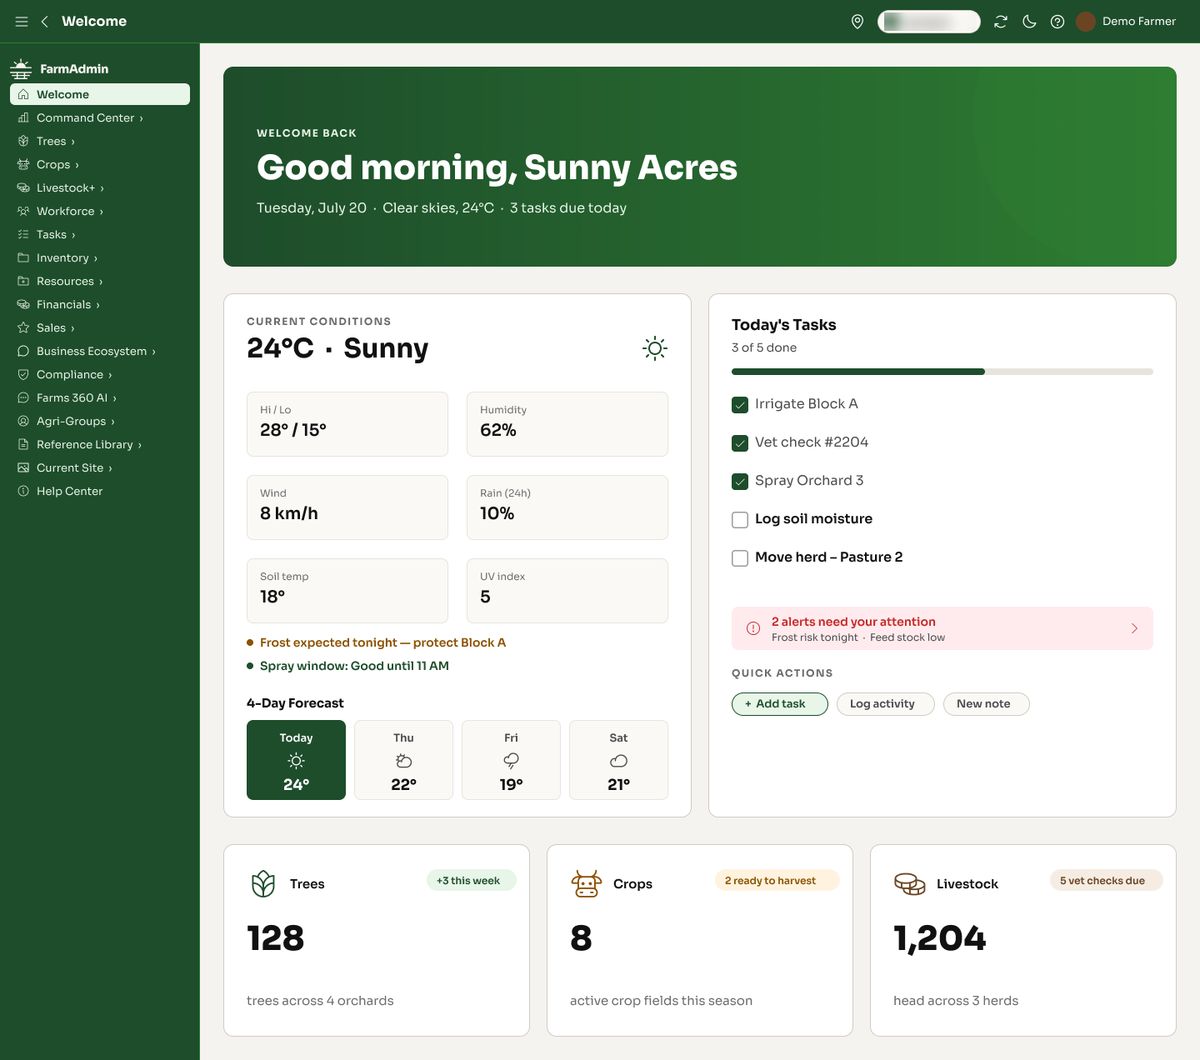Click the +3 this week badge
This screenshot has height=1060, width=1200.
coord(471,880)
